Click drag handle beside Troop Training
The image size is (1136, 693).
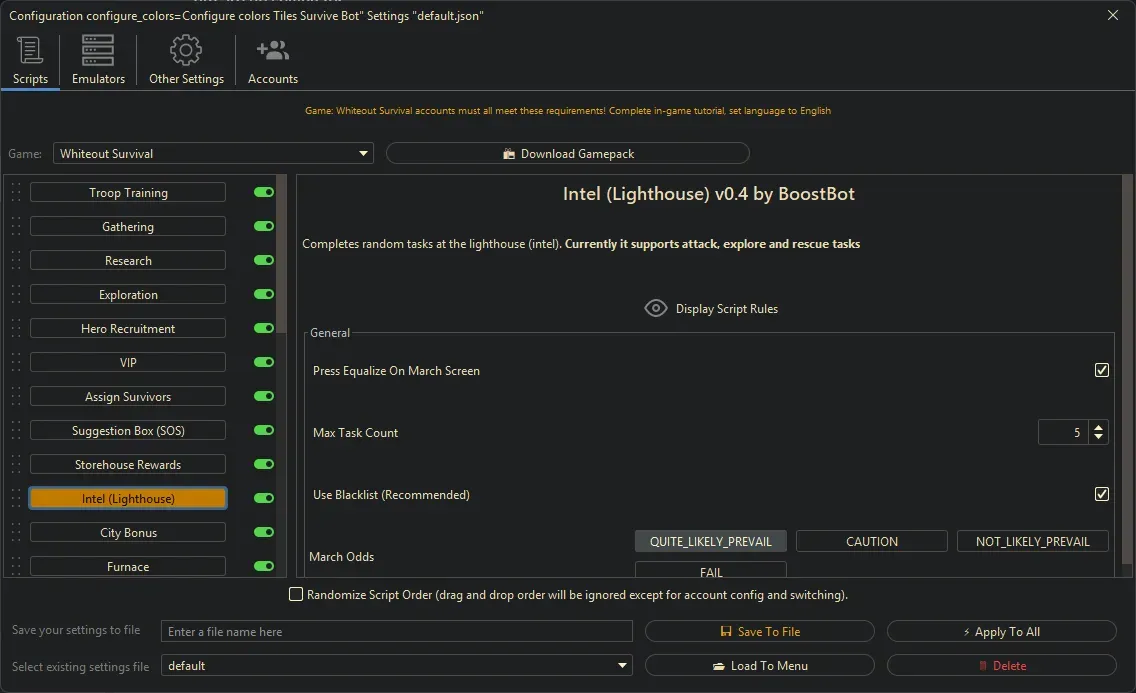click(16, 193)
